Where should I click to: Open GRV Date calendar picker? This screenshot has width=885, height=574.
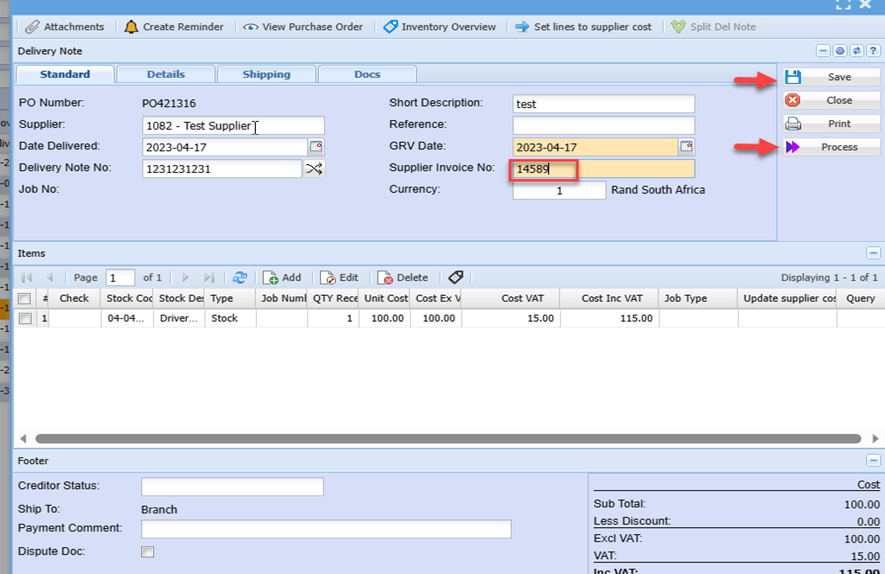click(686, 147)
